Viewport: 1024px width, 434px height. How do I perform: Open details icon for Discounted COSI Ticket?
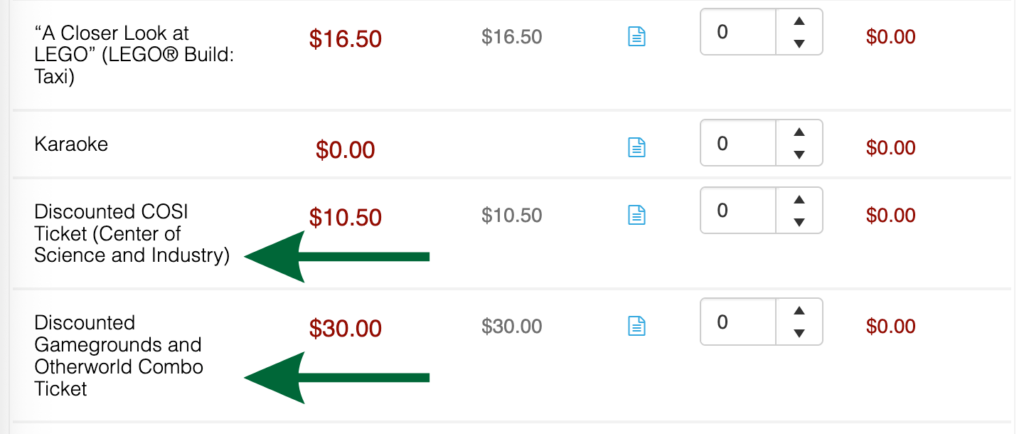tap(636, 214)
